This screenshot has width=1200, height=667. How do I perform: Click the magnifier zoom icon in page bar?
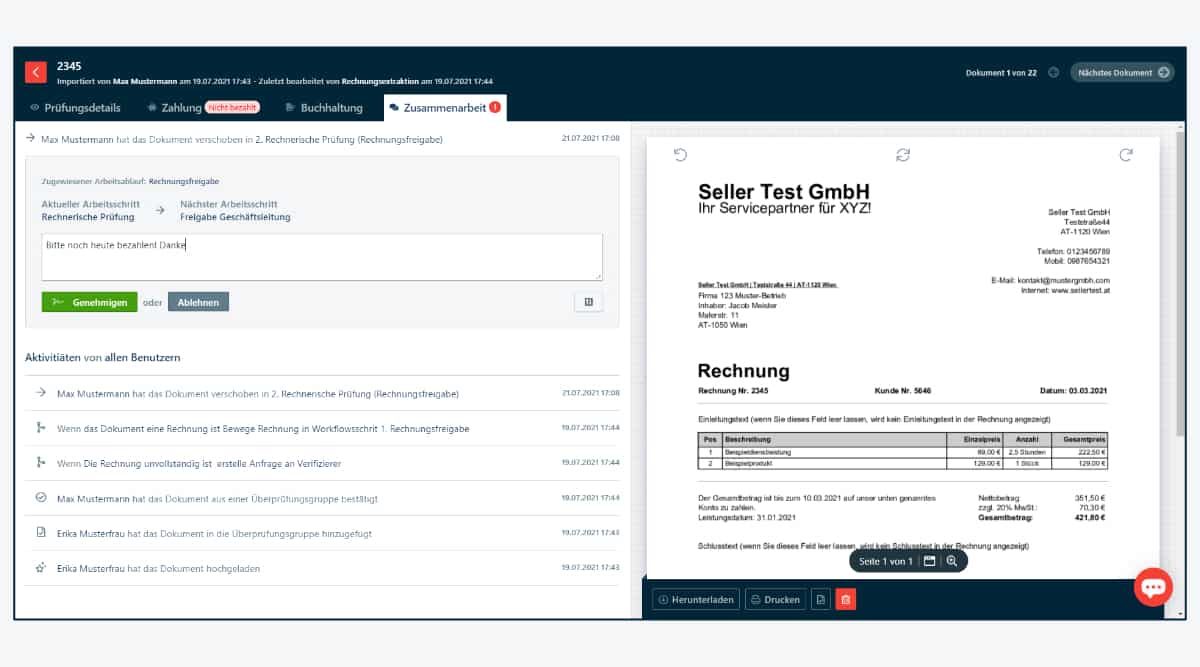tap(952, 562)
